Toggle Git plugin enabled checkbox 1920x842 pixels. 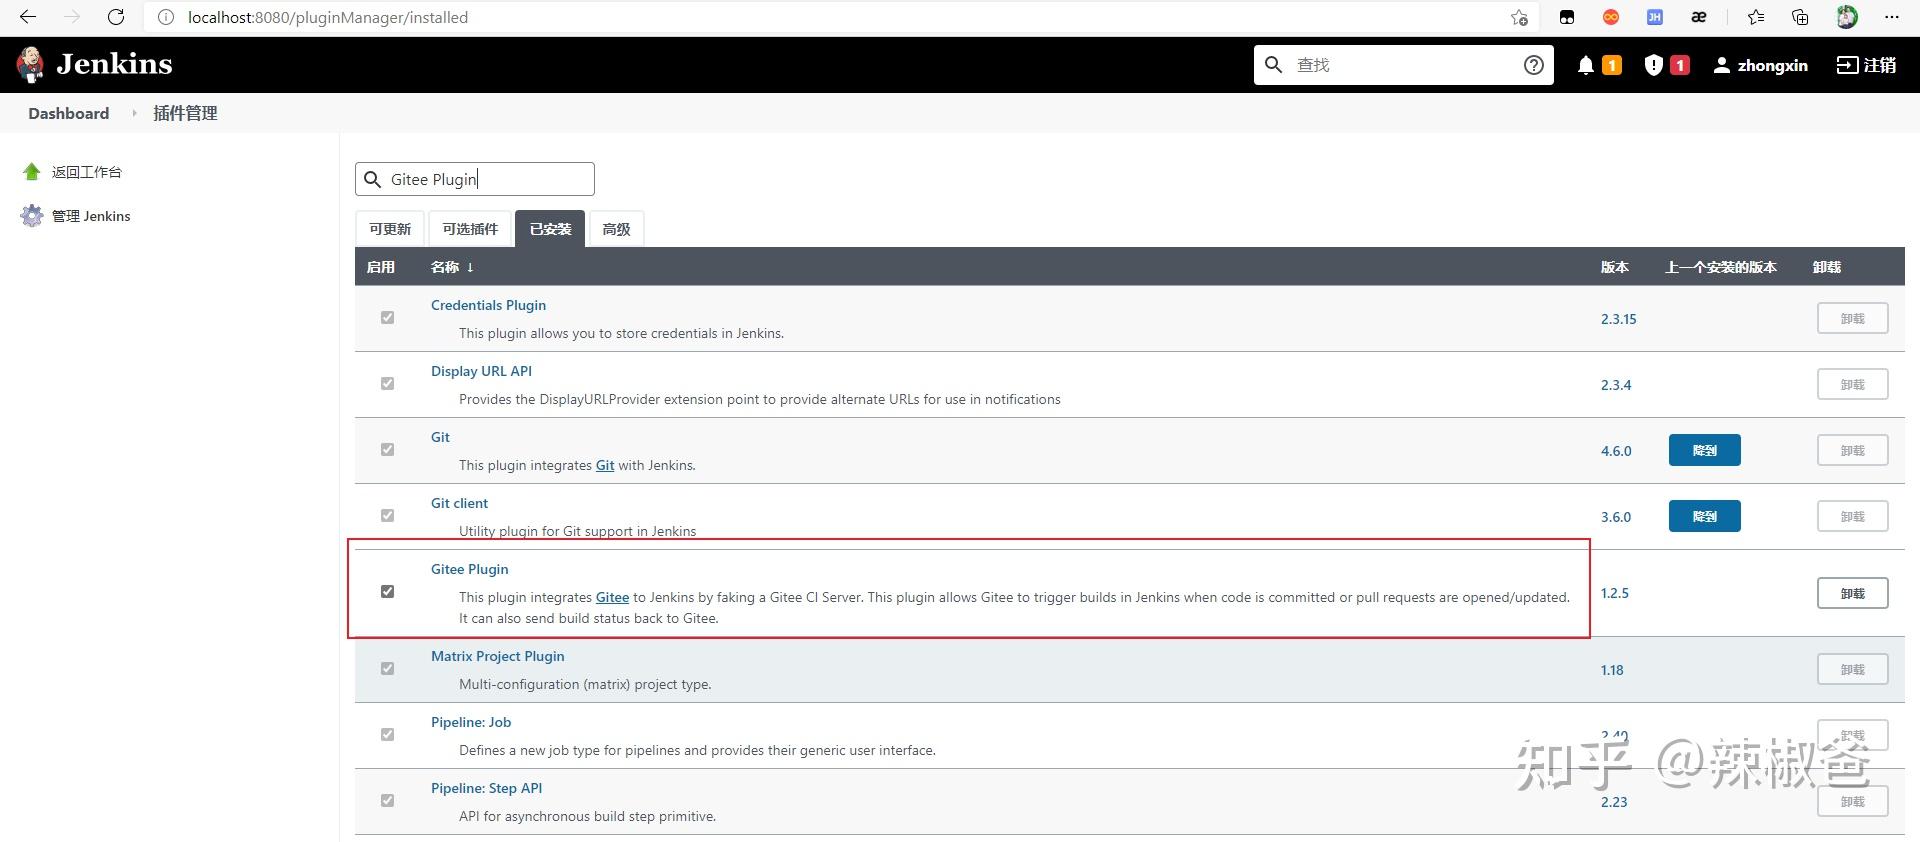[x=387, y=450]
